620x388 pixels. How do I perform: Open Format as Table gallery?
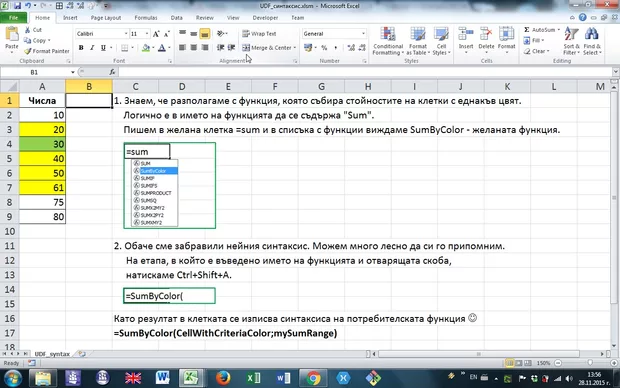point(418,41)
